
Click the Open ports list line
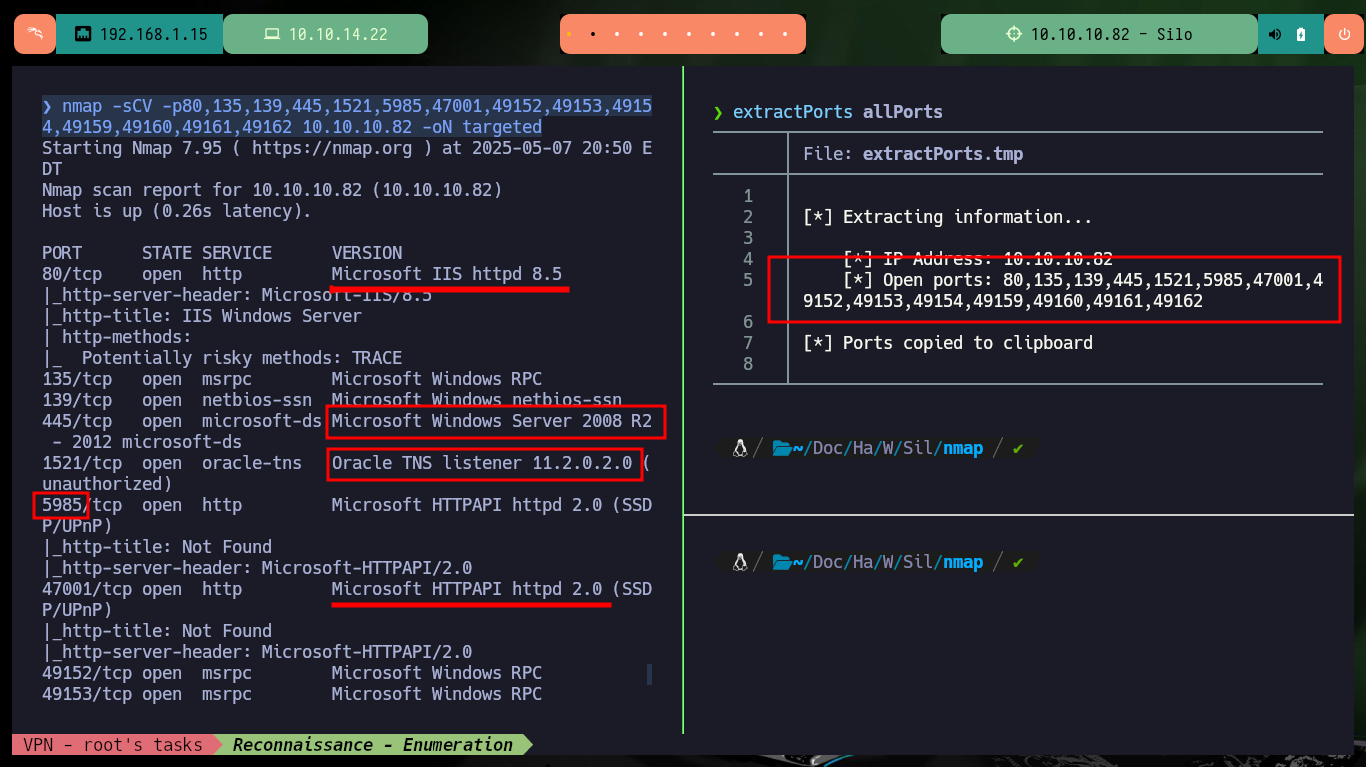click(1063, 290)
